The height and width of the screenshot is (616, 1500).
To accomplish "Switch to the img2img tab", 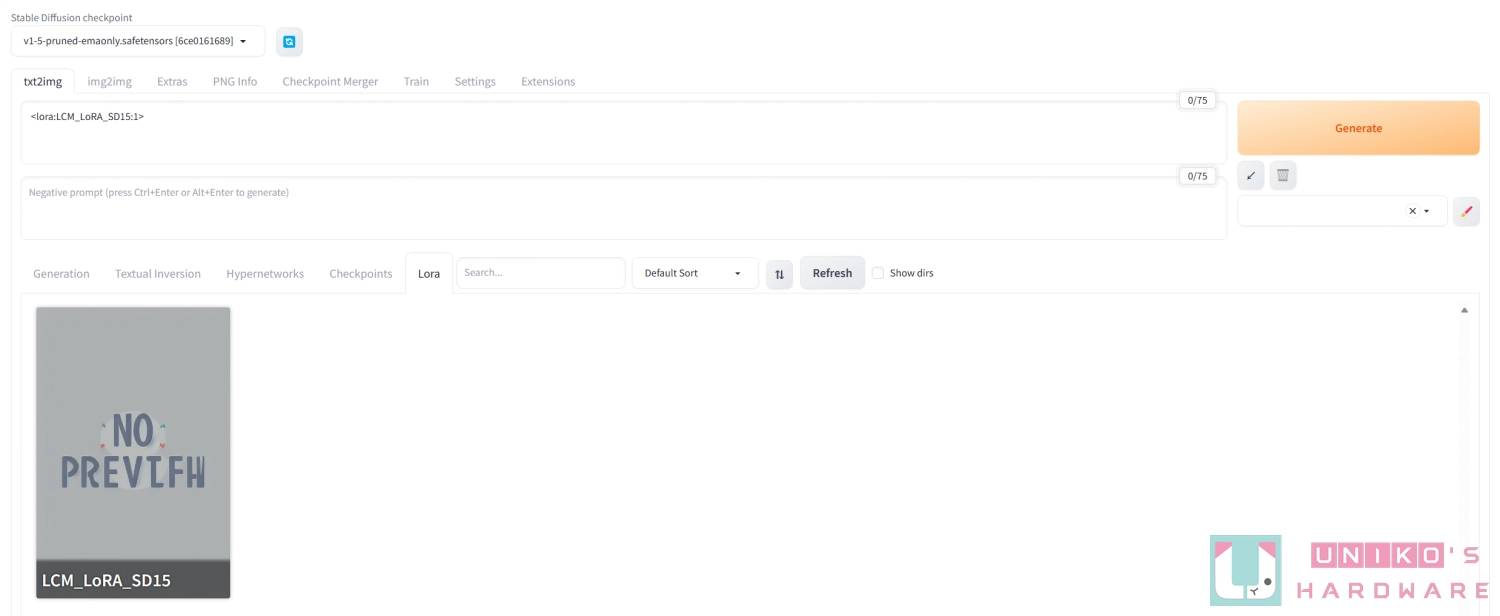I will pyautogui.click(x=109, y=81).
